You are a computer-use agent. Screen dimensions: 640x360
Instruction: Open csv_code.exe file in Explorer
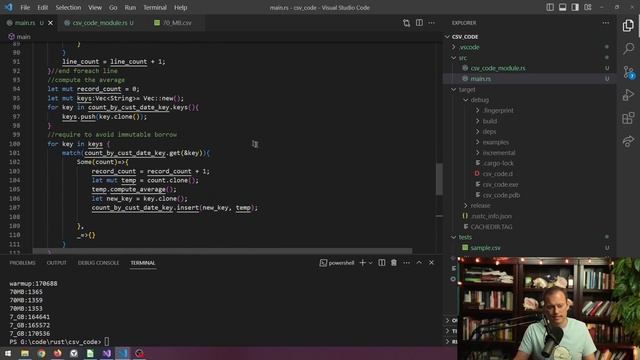coord(500,184)
